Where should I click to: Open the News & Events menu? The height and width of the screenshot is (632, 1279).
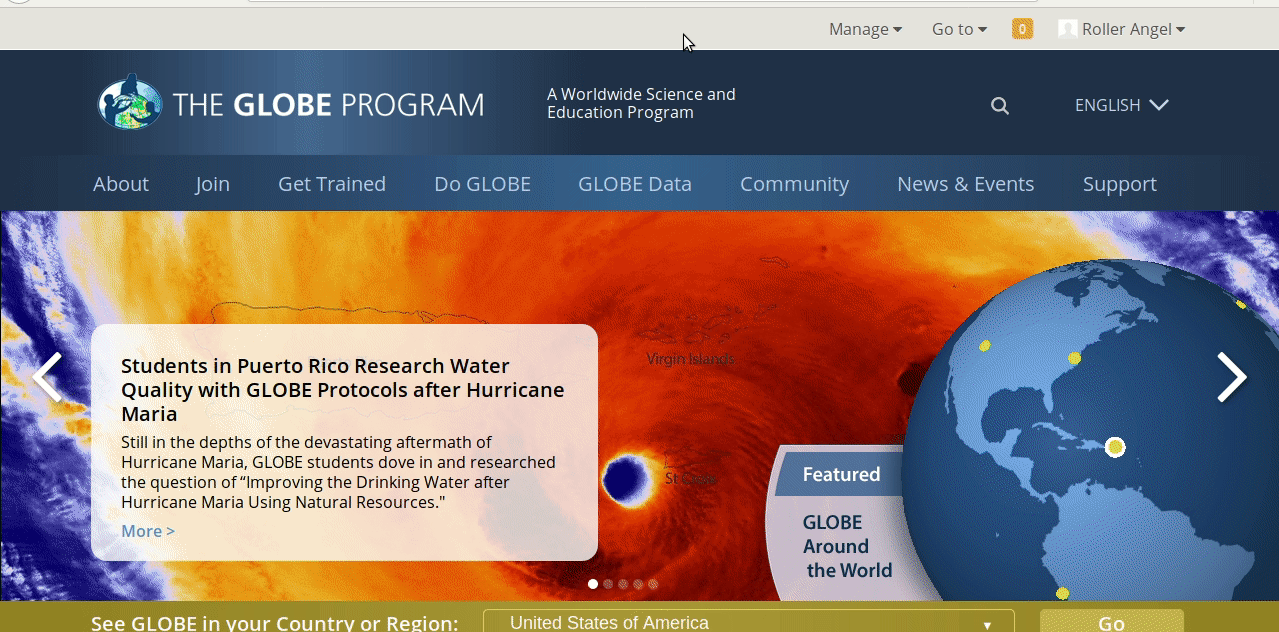[x=966, y=184]
